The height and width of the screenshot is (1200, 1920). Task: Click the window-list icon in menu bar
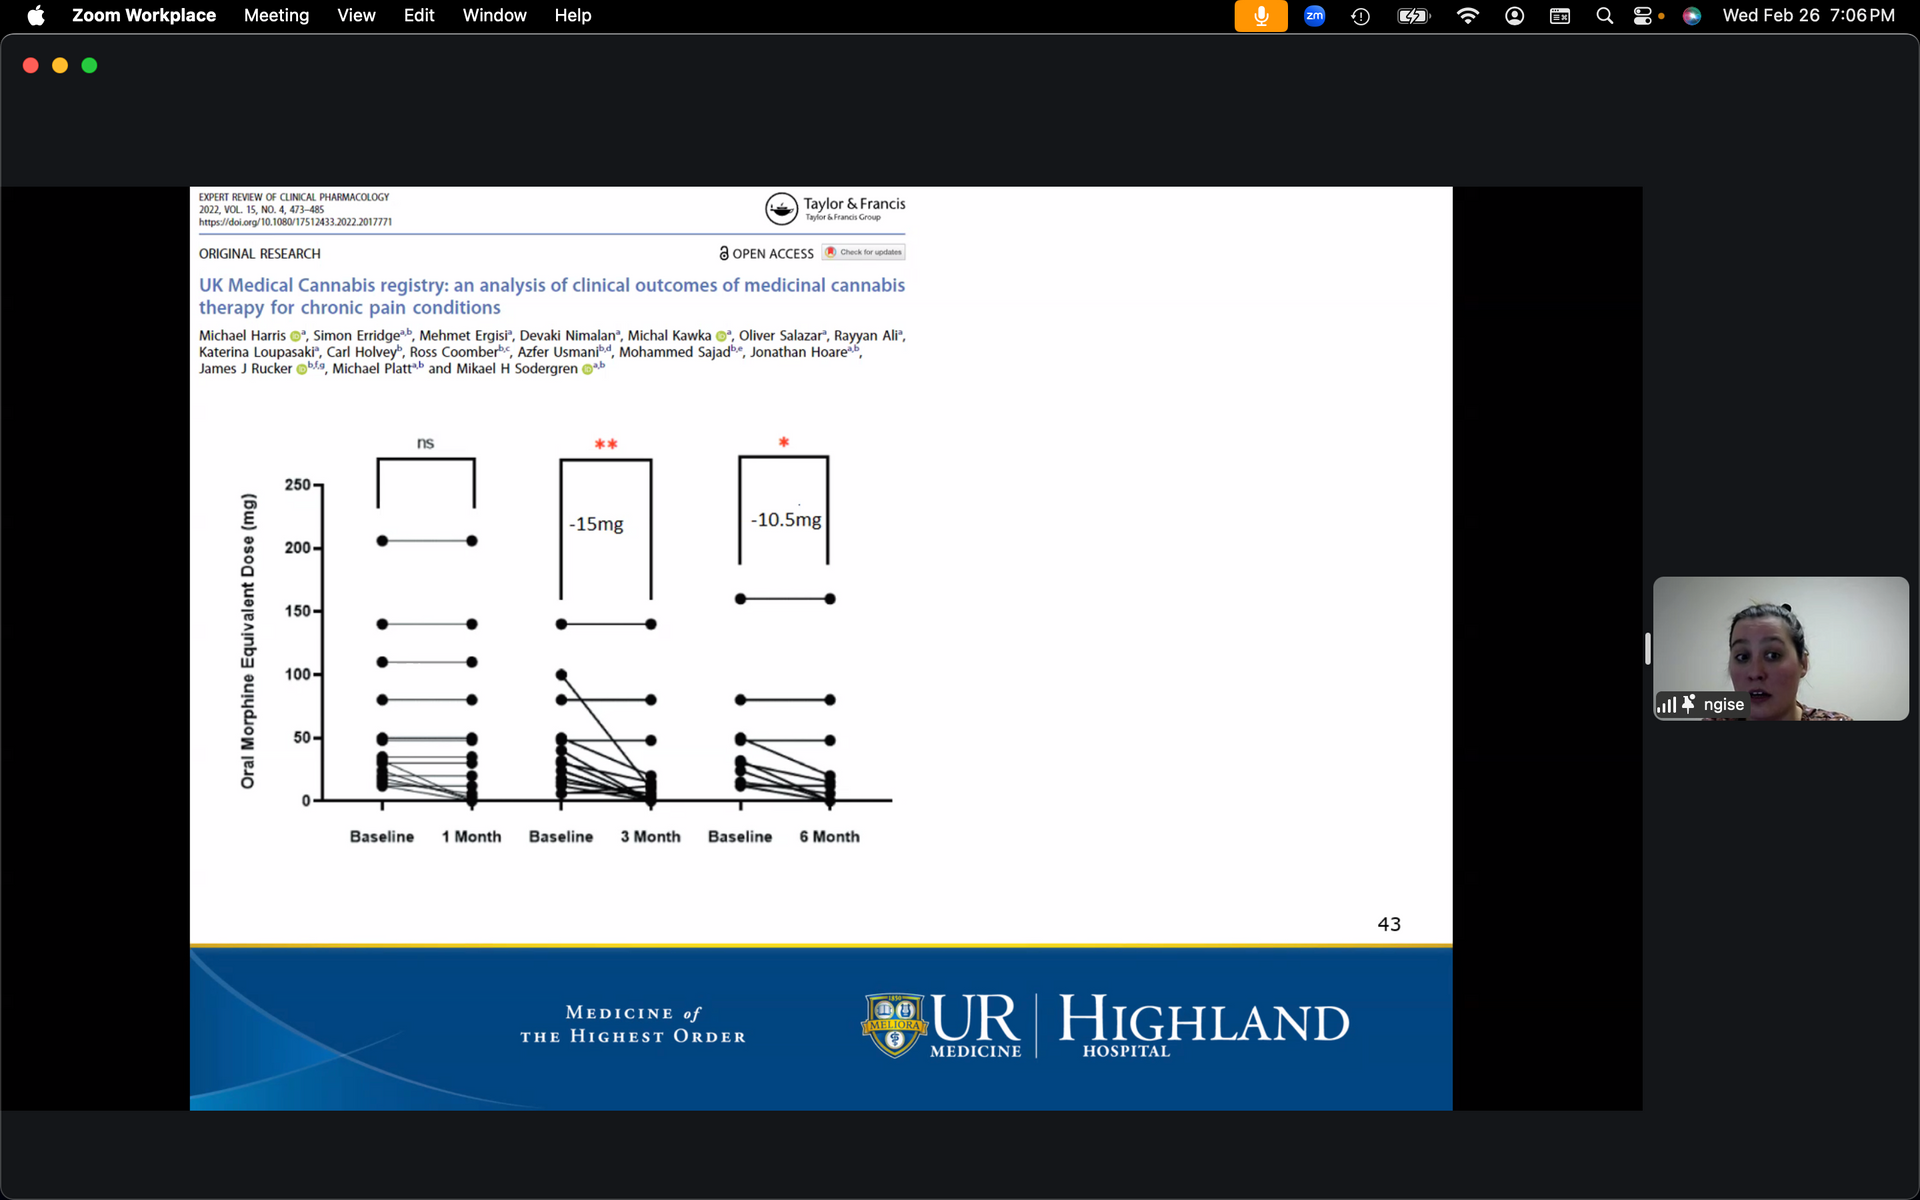point(1559,16)
